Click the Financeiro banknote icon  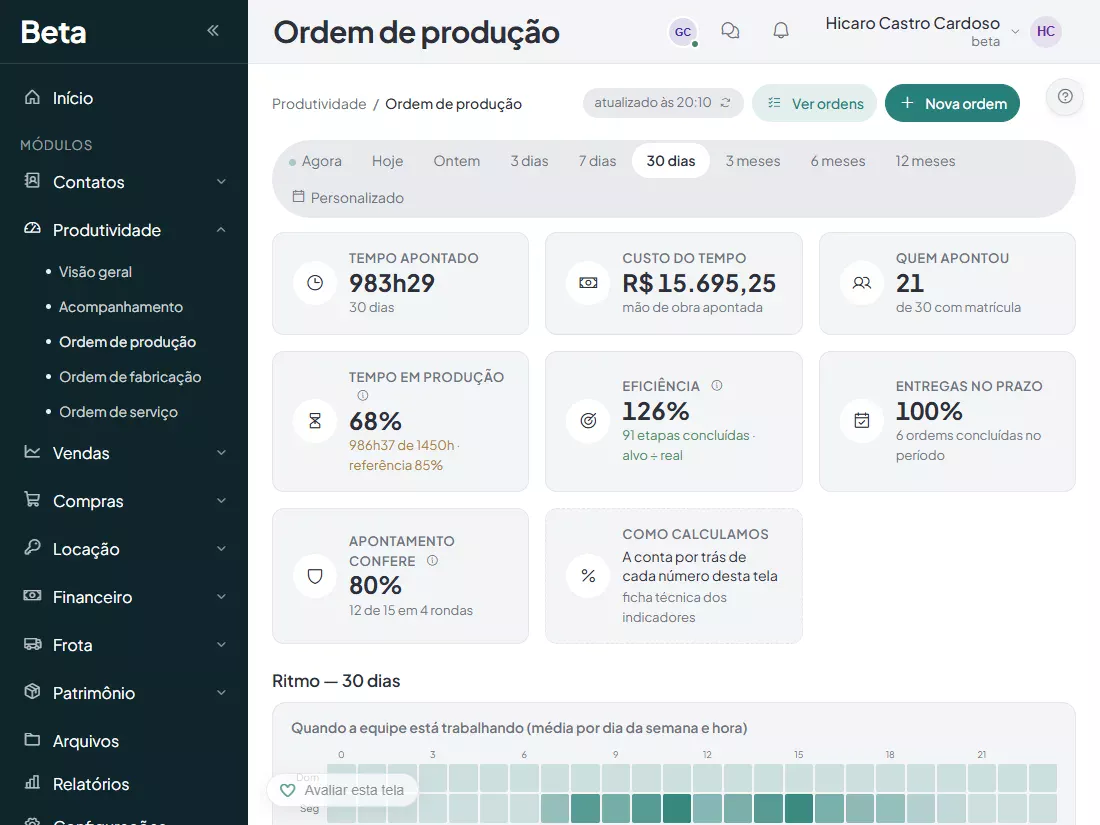click(32, 596)
